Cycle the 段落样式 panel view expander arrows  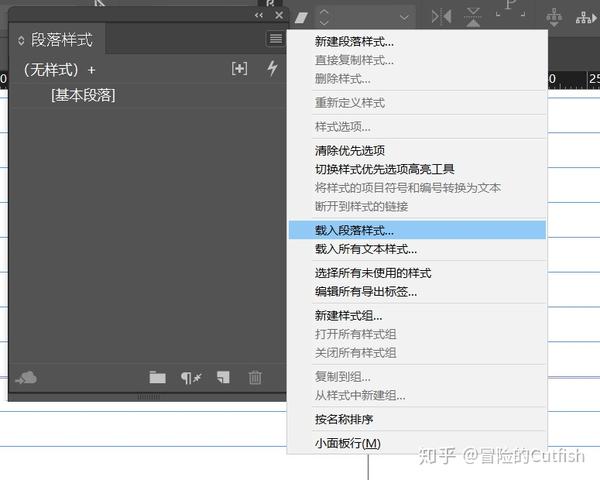pyautogui.click(x=21, y=40)
